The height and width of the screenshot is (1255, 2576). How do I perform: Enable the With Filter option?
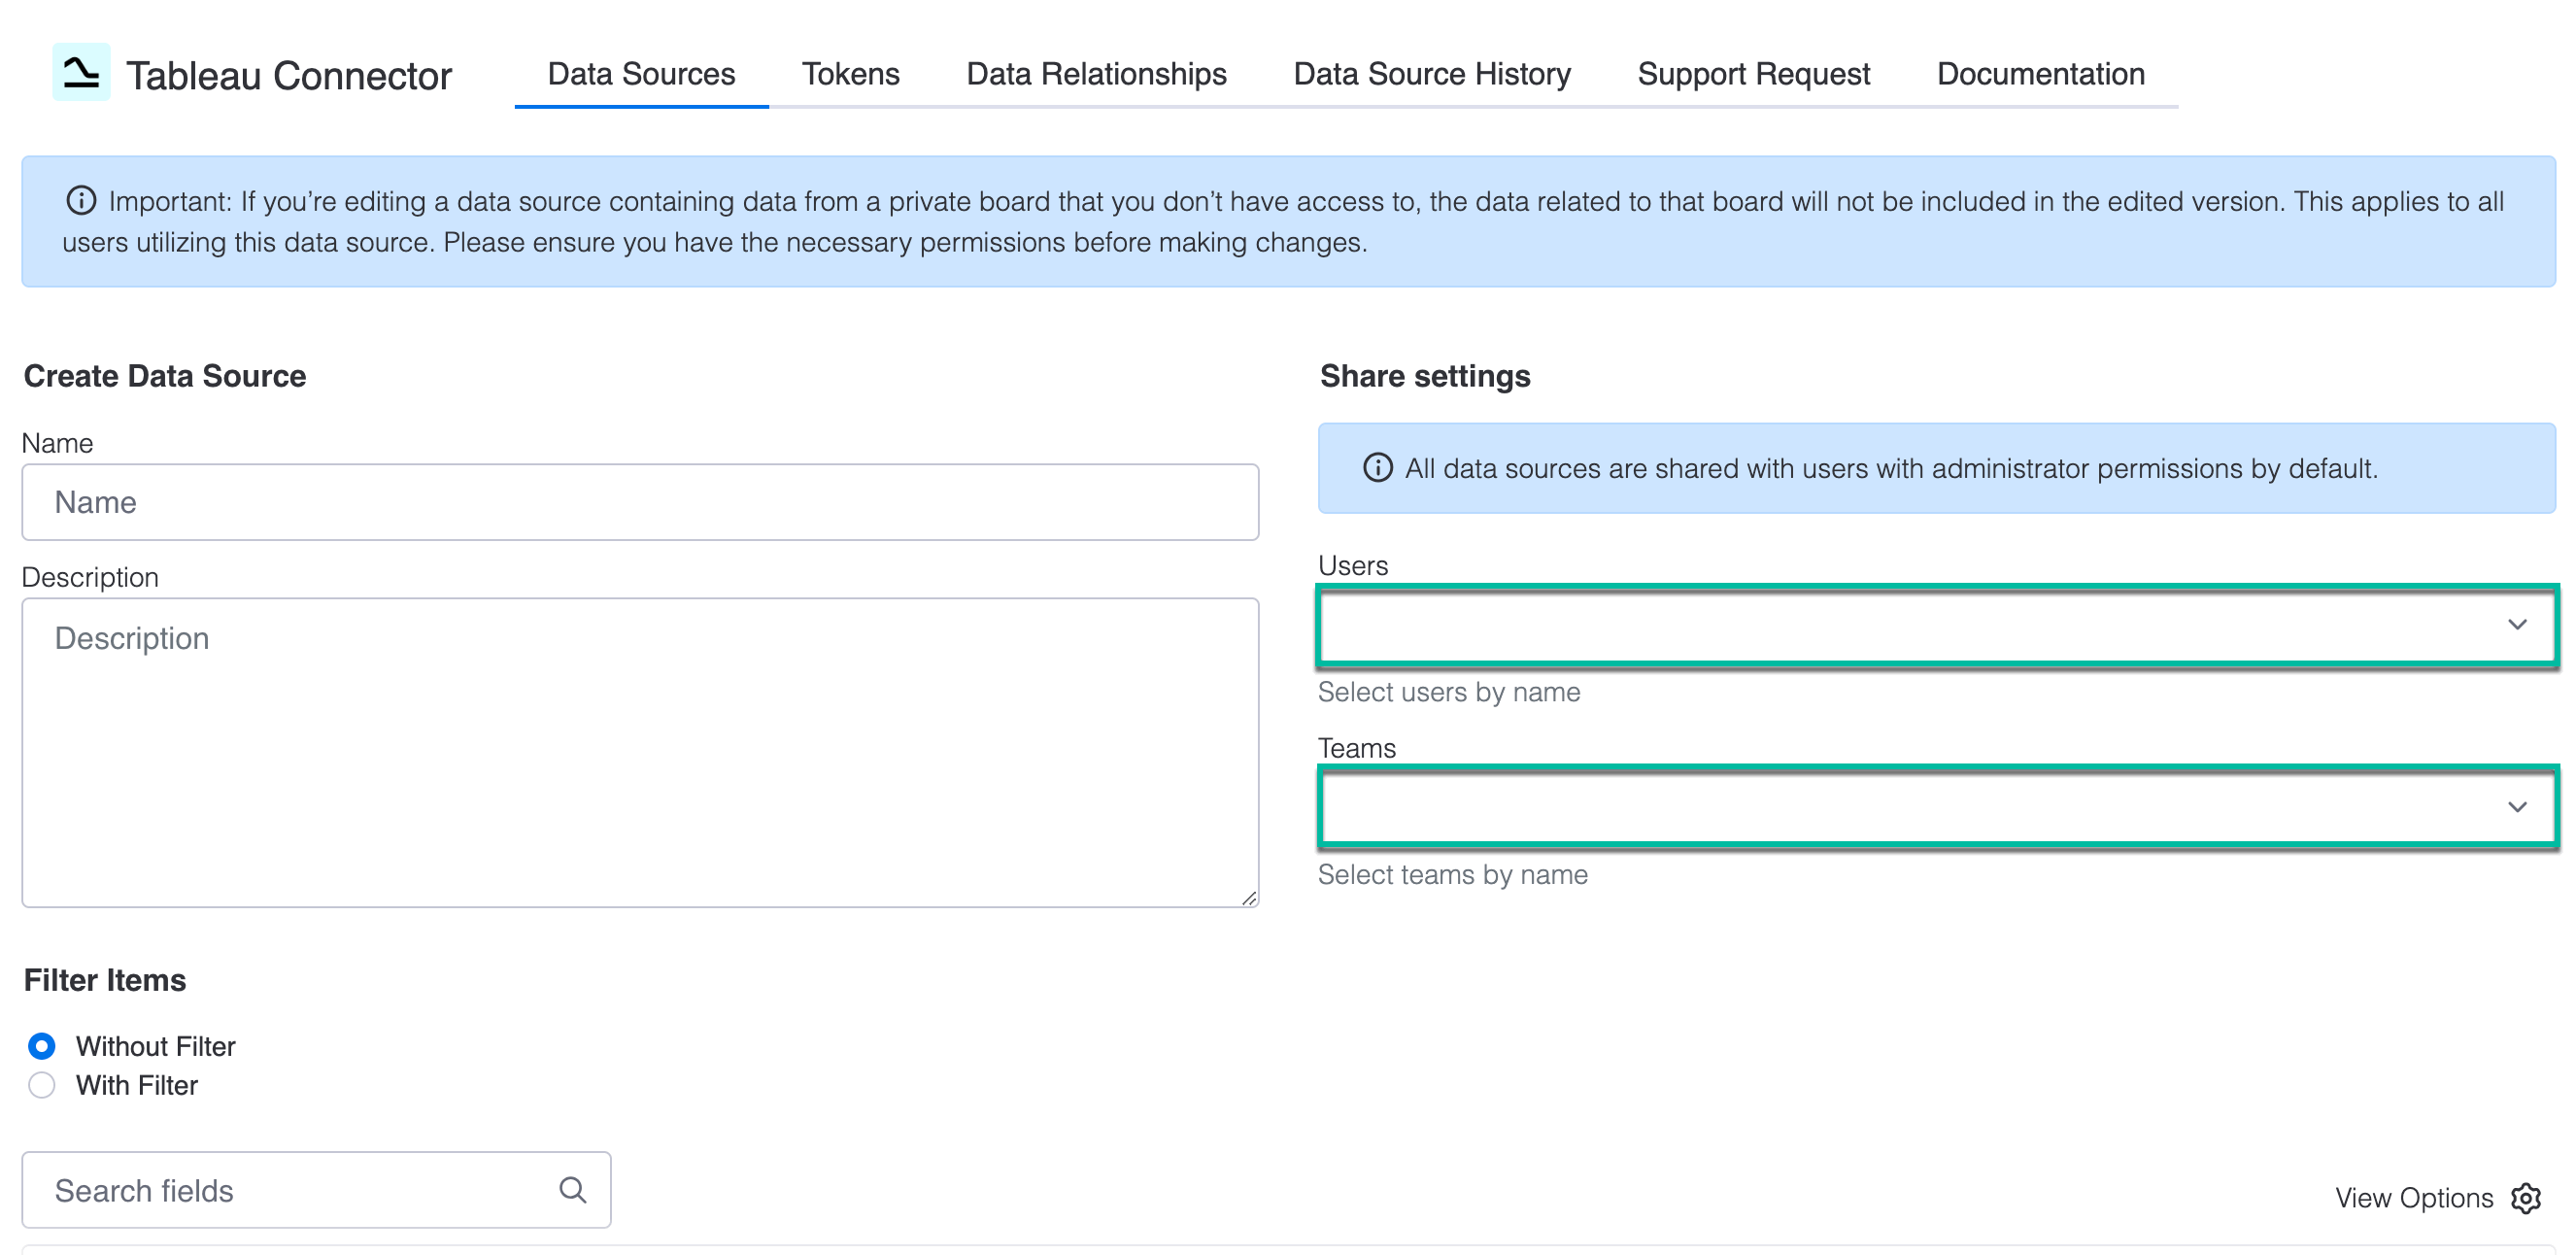(41, 1085)
